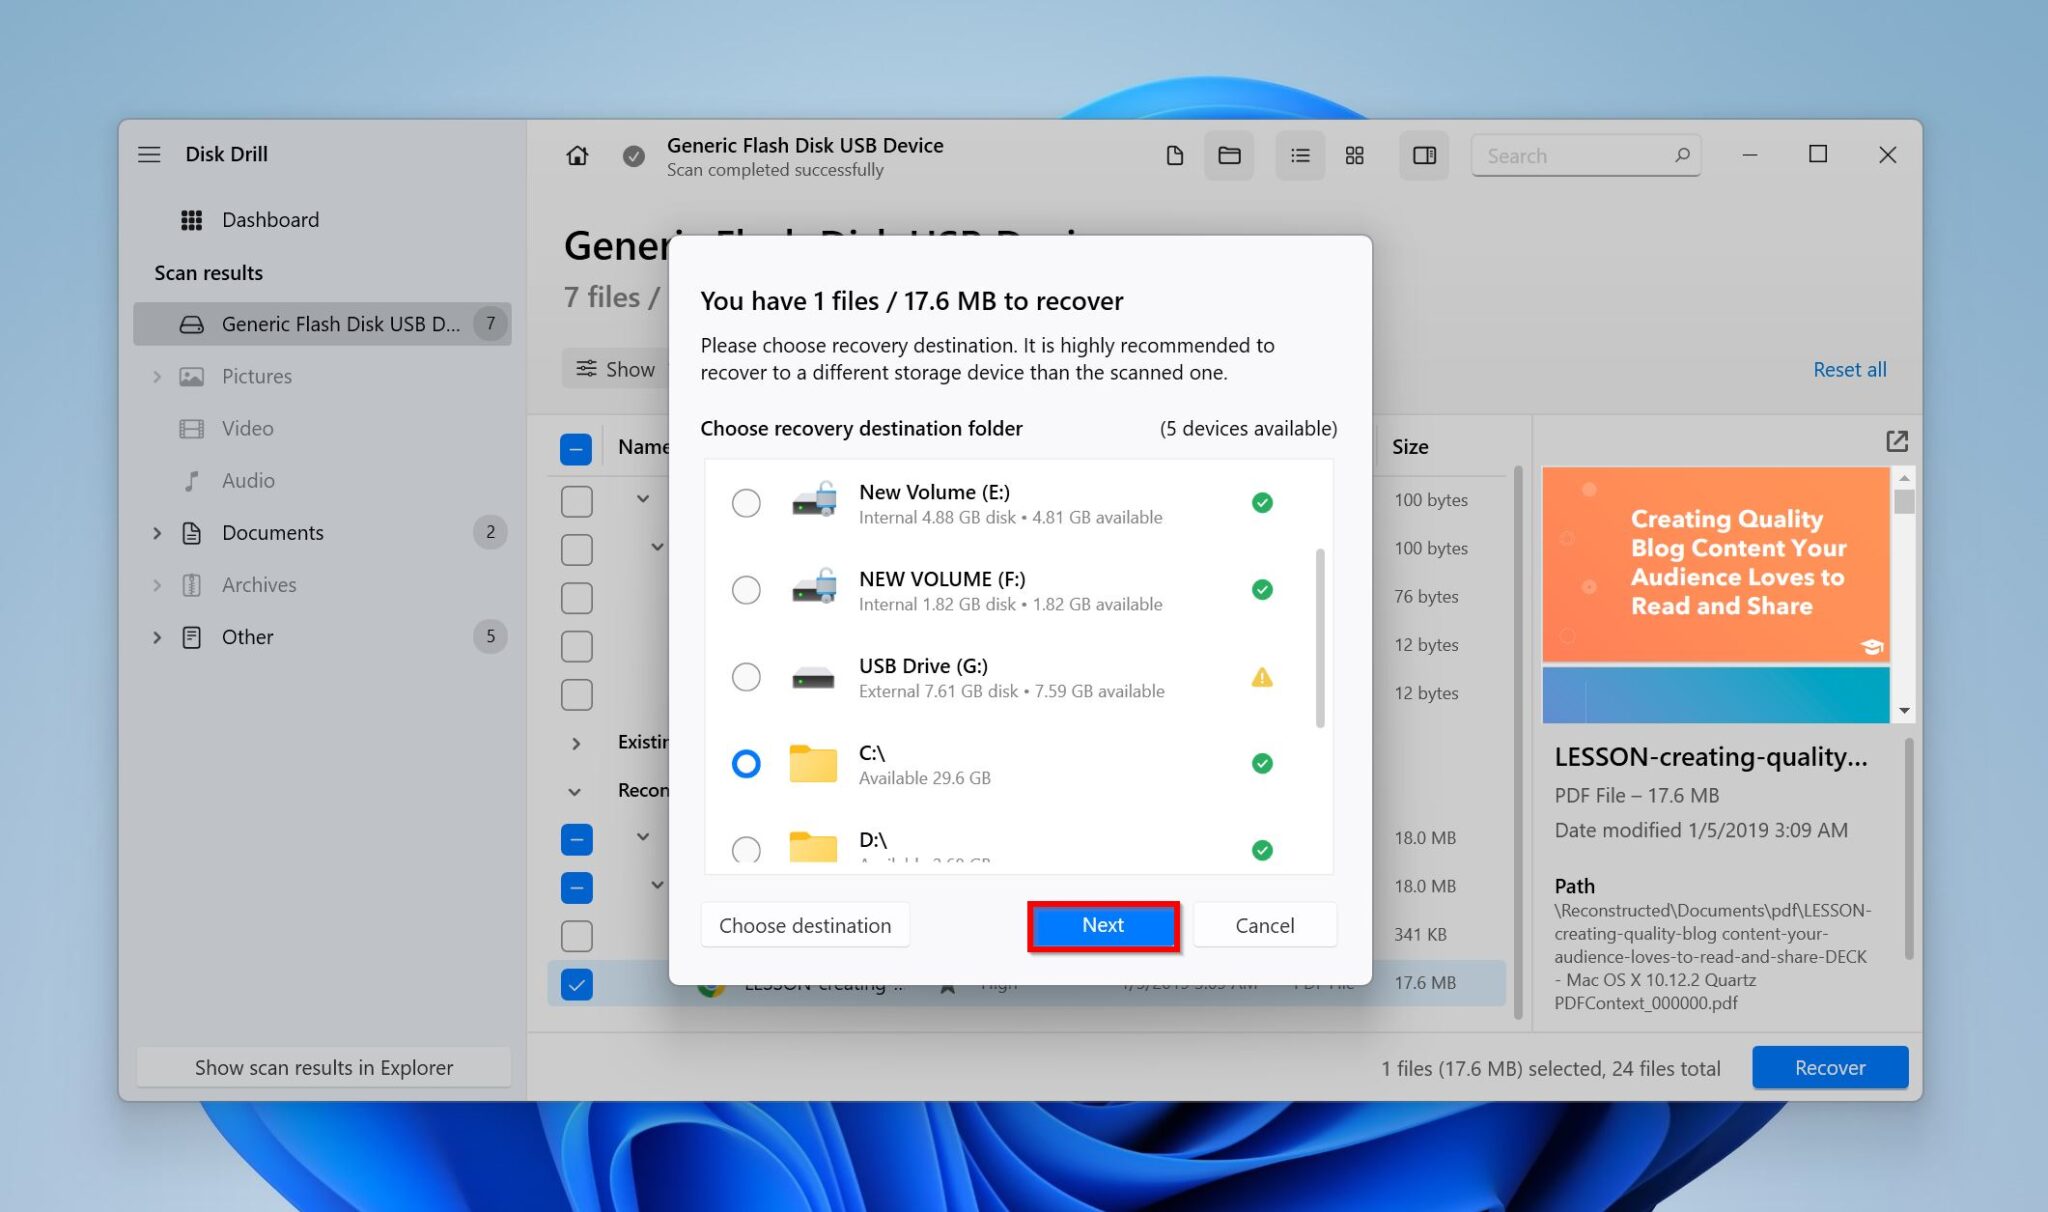Click the Size column header
This screenshot has height=1212, width=2048.
coord(1410,447)
